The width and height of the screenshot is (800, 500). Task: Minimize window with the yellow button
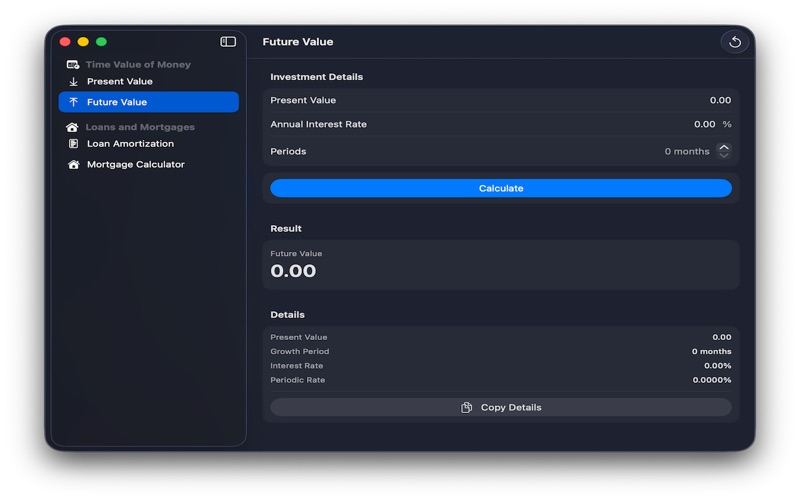pyautogui.click(x=83, y=42)
